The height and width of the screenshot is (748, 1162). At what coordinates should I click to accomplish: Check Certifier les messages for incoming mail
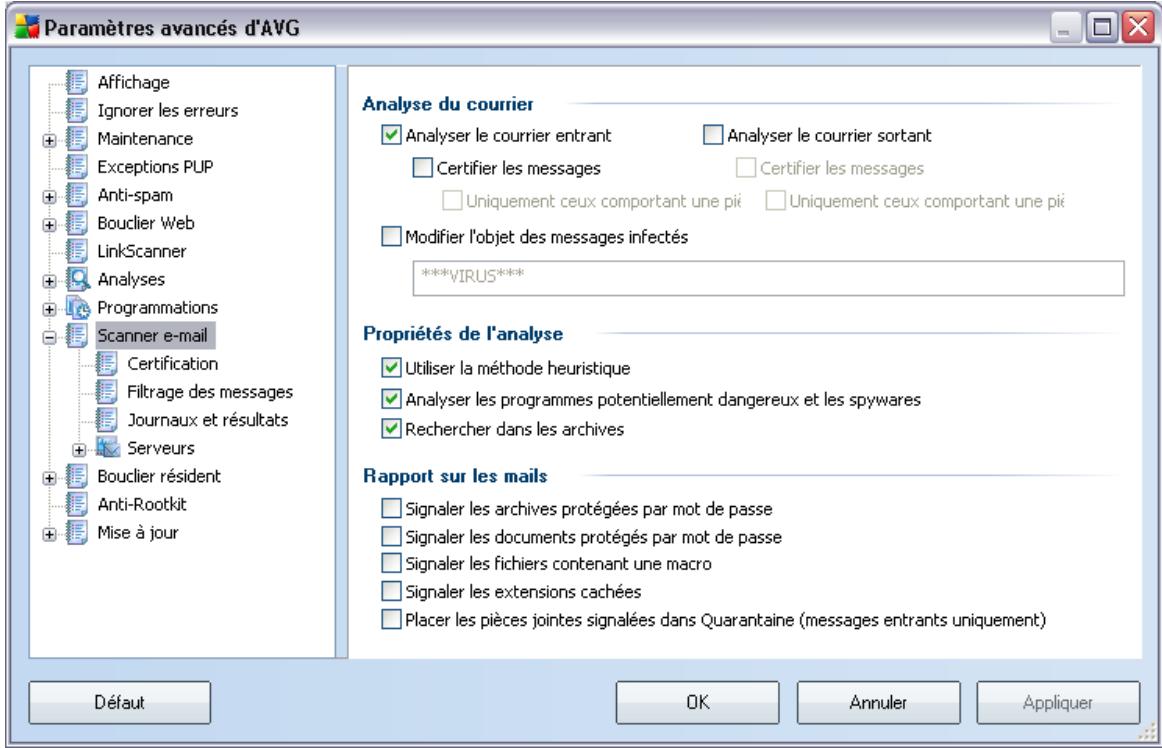pyautogui.click(x=422, y=168)
